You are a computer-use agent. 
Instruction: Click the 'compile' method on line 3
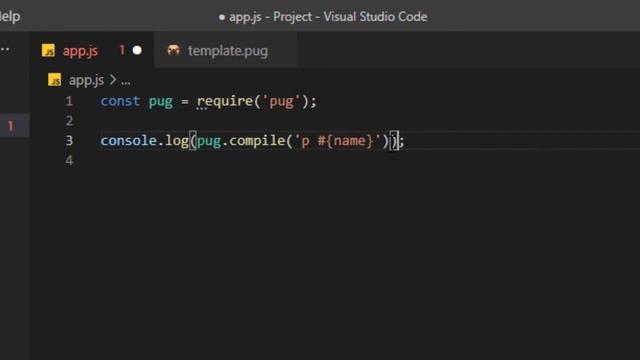[x=257, y=141]
